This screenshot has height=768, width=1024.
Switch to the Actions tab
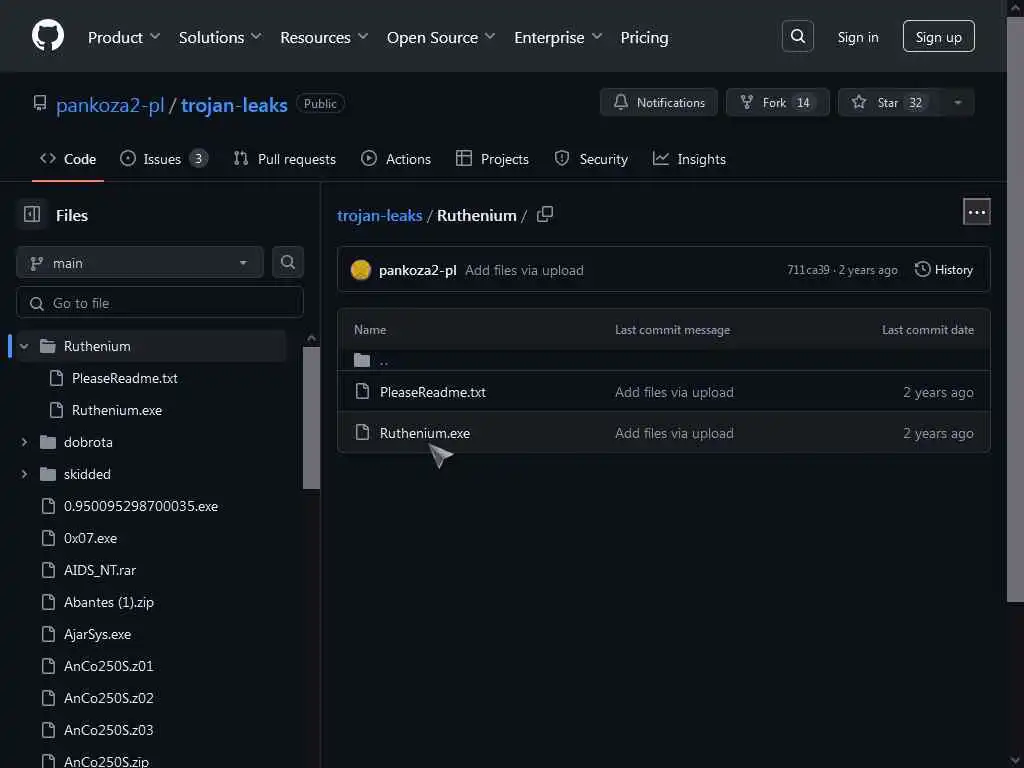[x=396, y=159]
